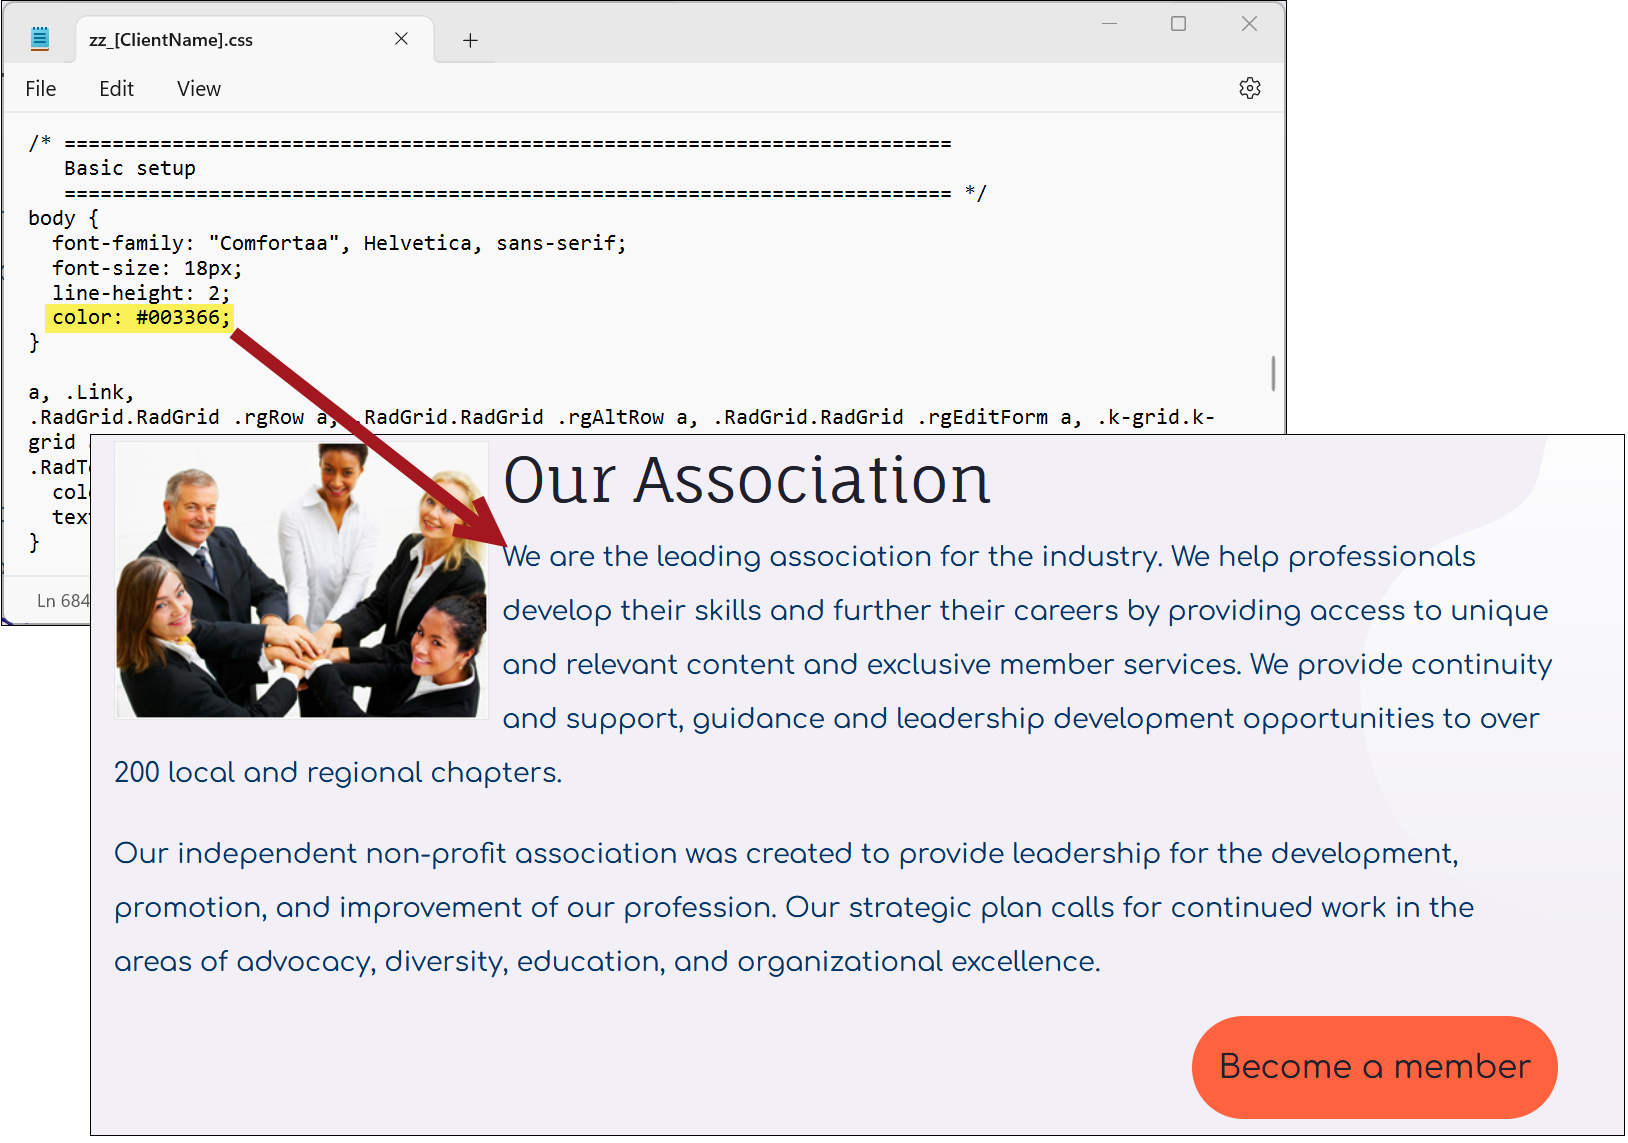Click the 'a, .Link,' selector line

[x=81, y=392]
